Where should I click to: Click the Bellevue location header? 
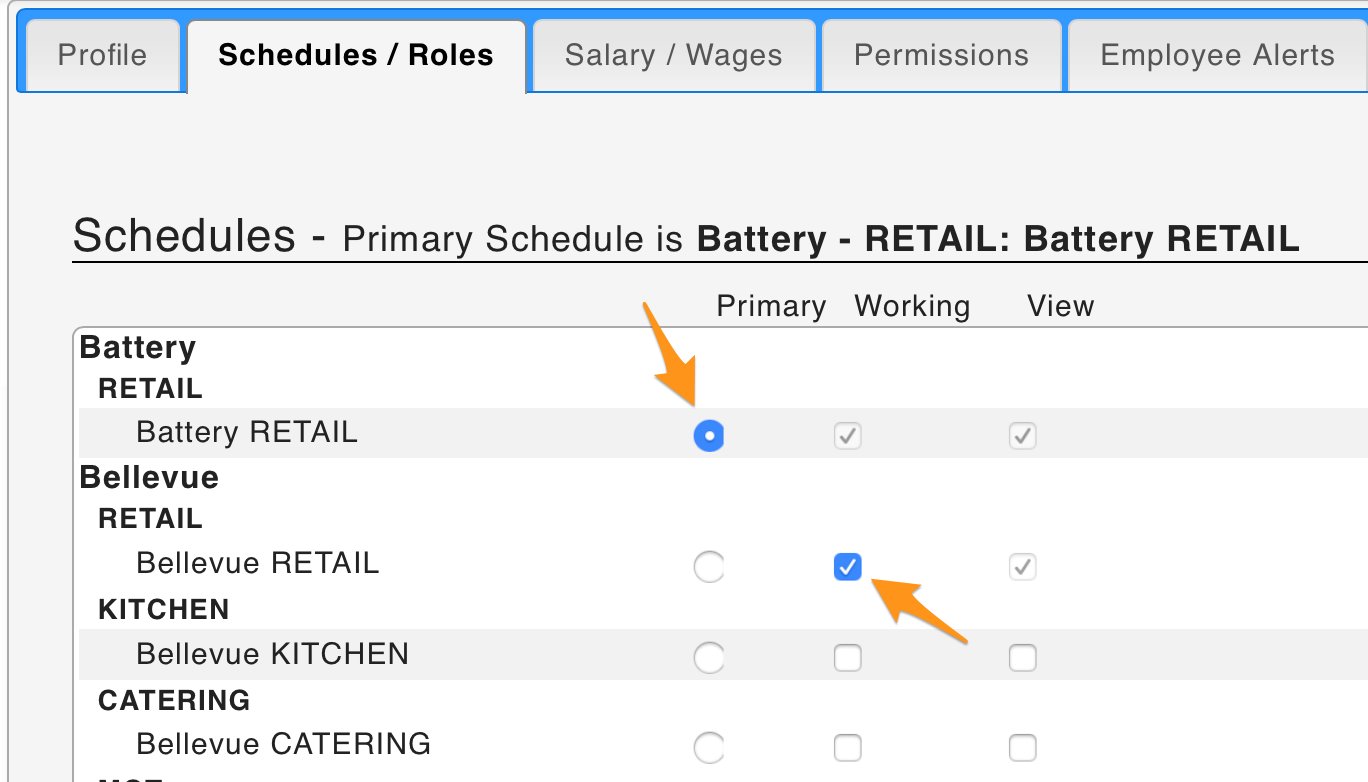point(148,477)
